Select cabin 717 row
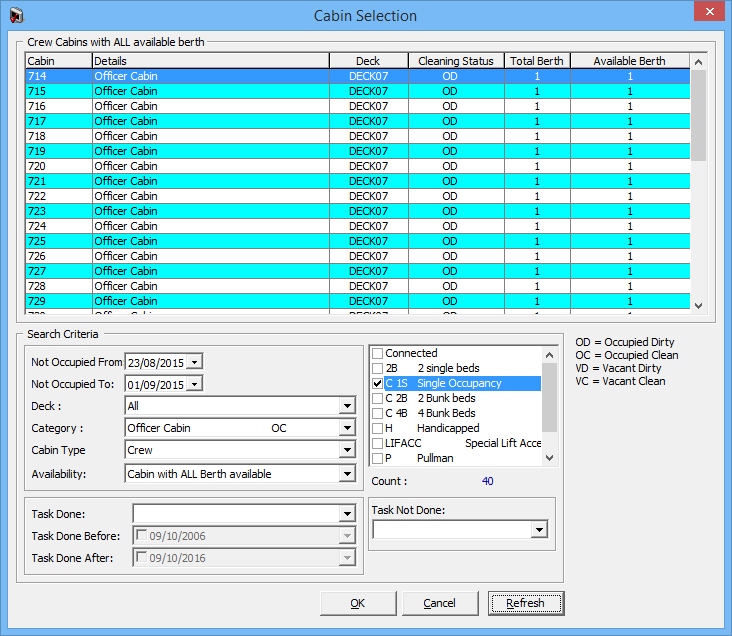The image size is (732, 636). pos(358,121)
